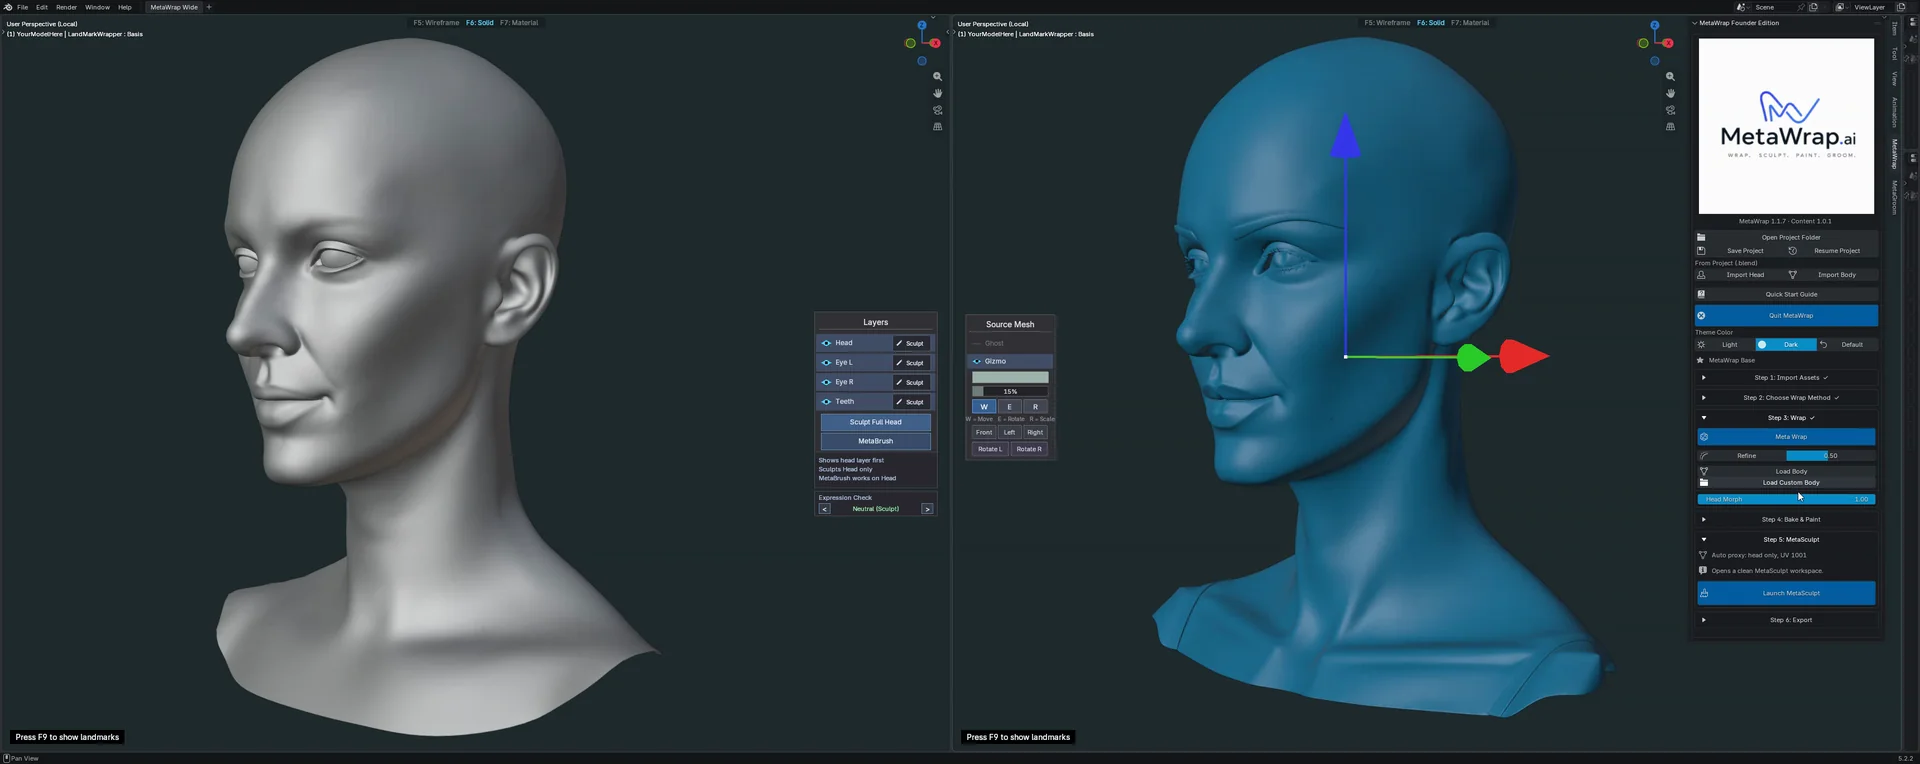Expand Step 2: Choose Wrap Method
The image size is (1920, 764).
1787,398
